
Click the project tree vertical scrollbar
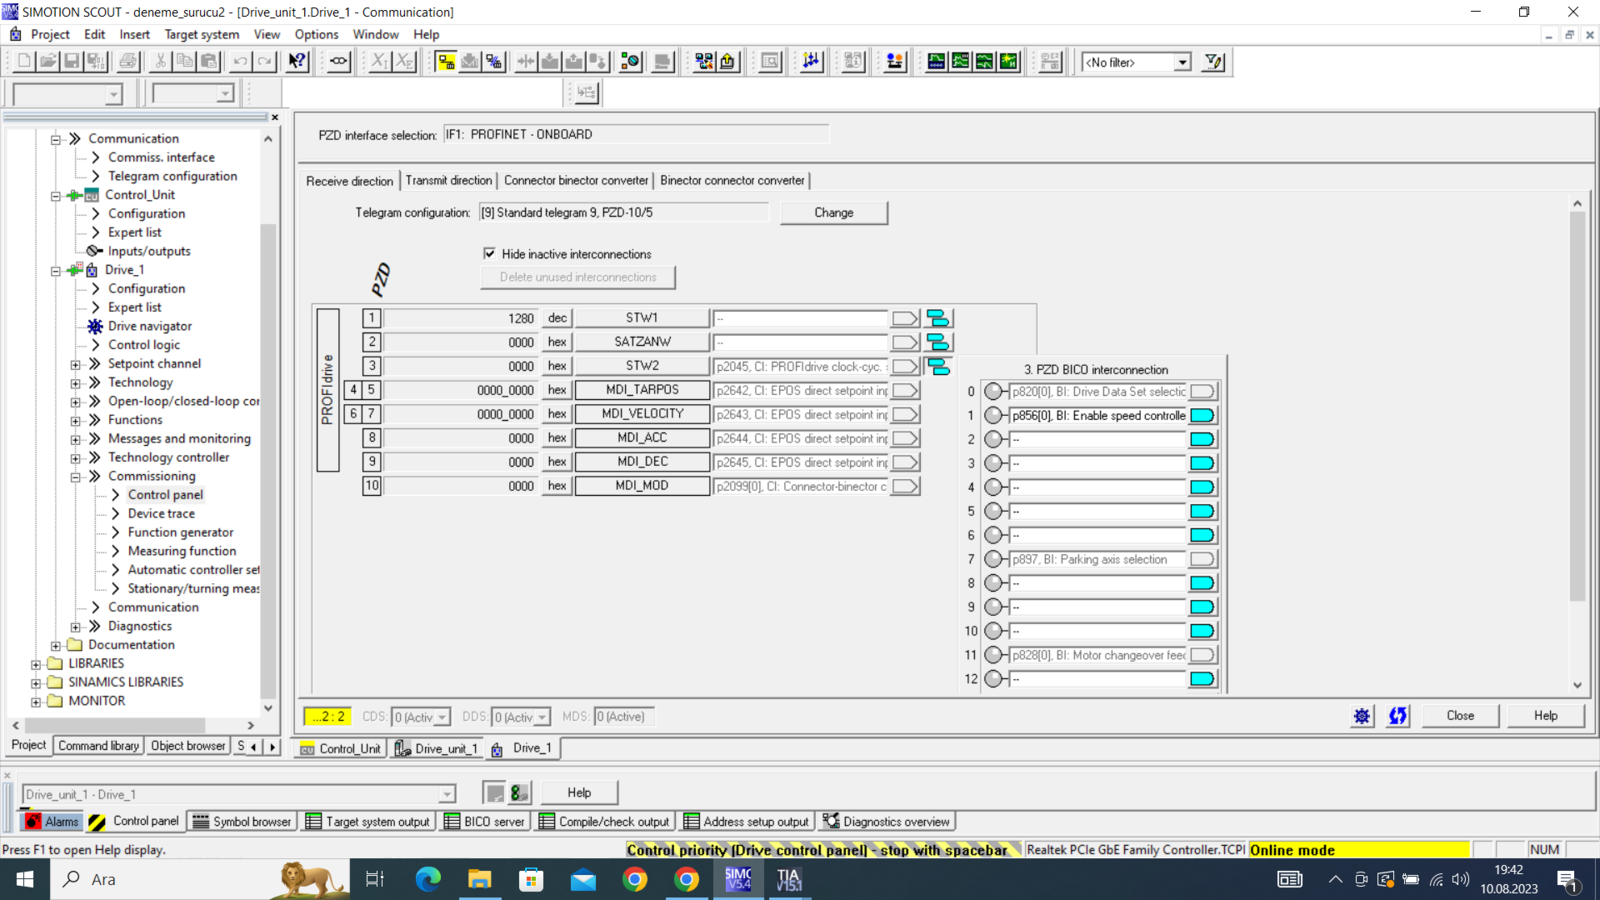(268, 460)
